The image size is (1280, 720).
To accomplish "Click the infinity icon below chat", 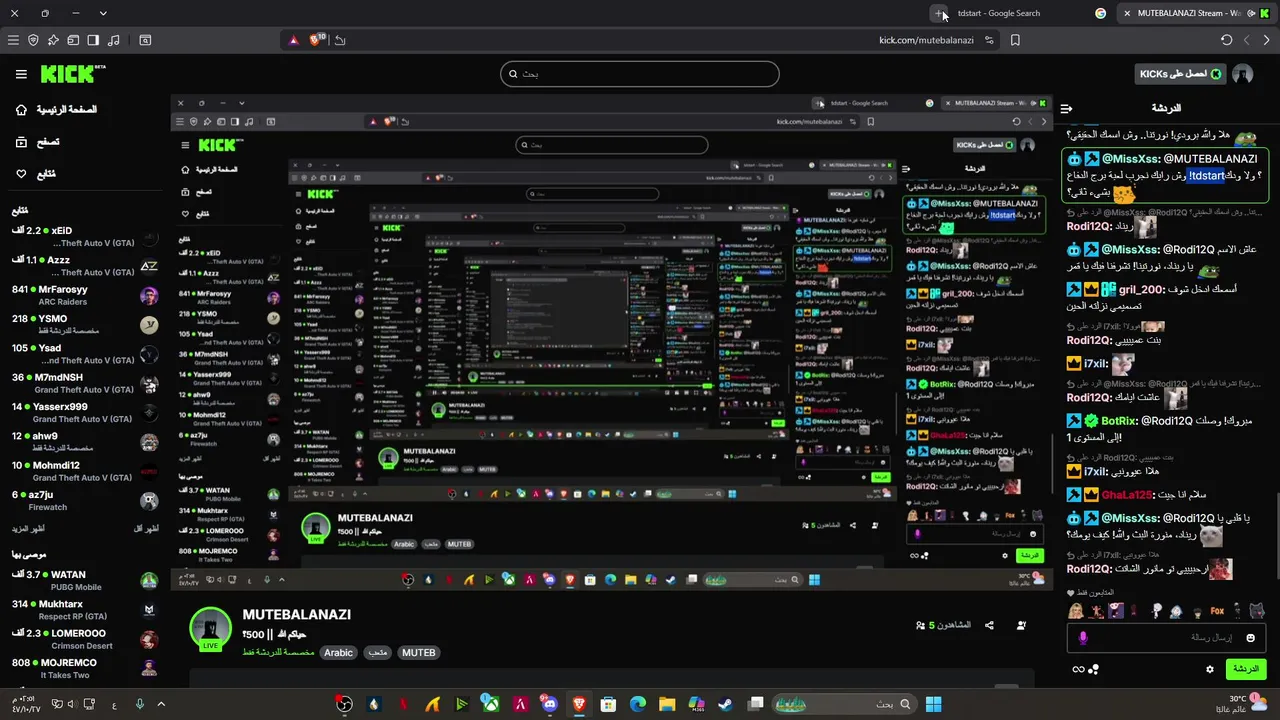I will (x=1078, y=669).
